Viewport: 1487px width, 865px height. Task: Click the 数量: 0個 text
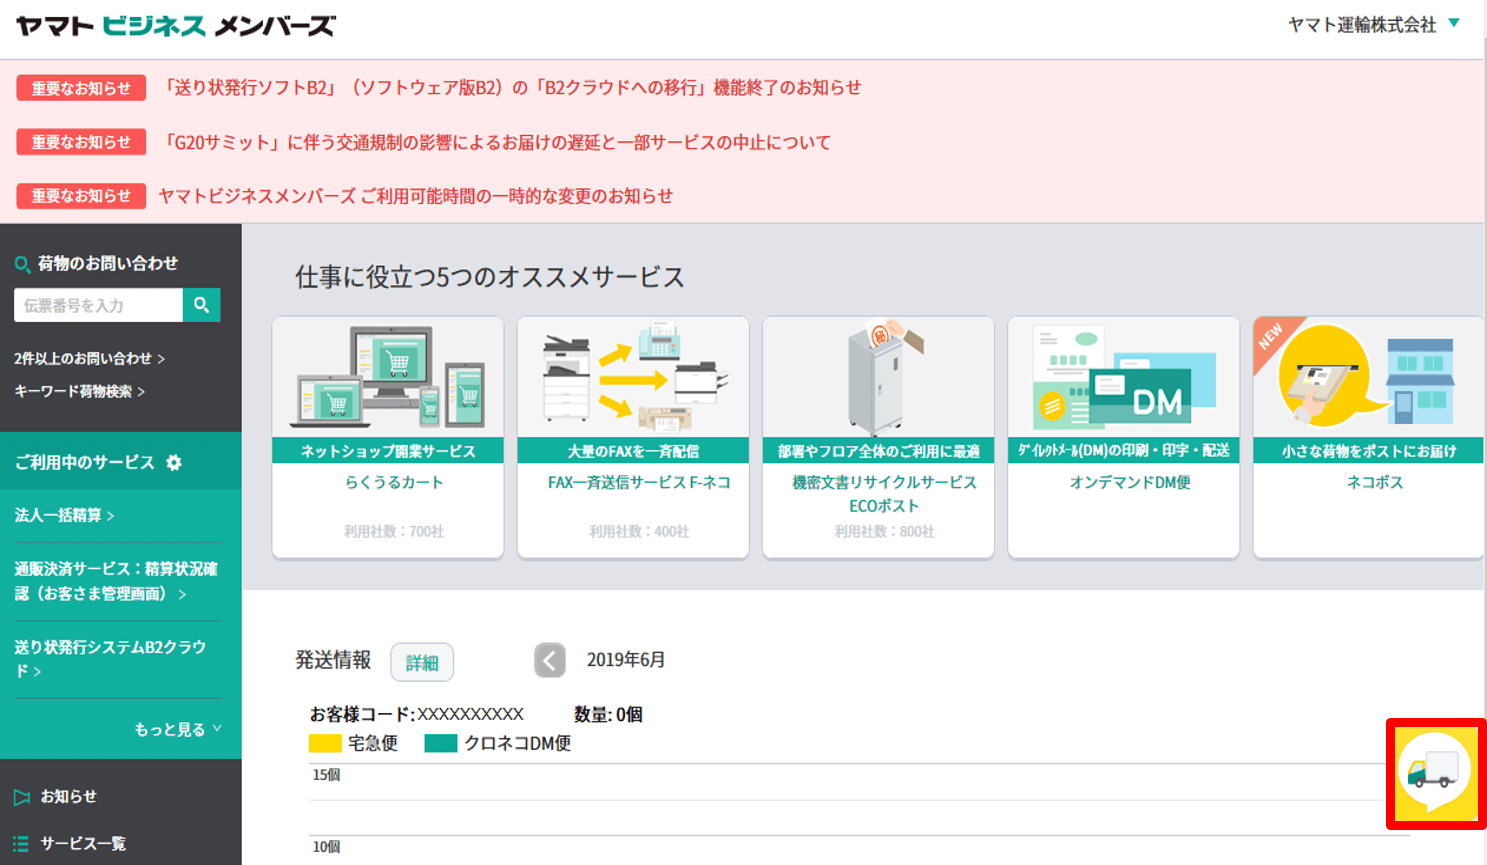click(x=608, y=714)
